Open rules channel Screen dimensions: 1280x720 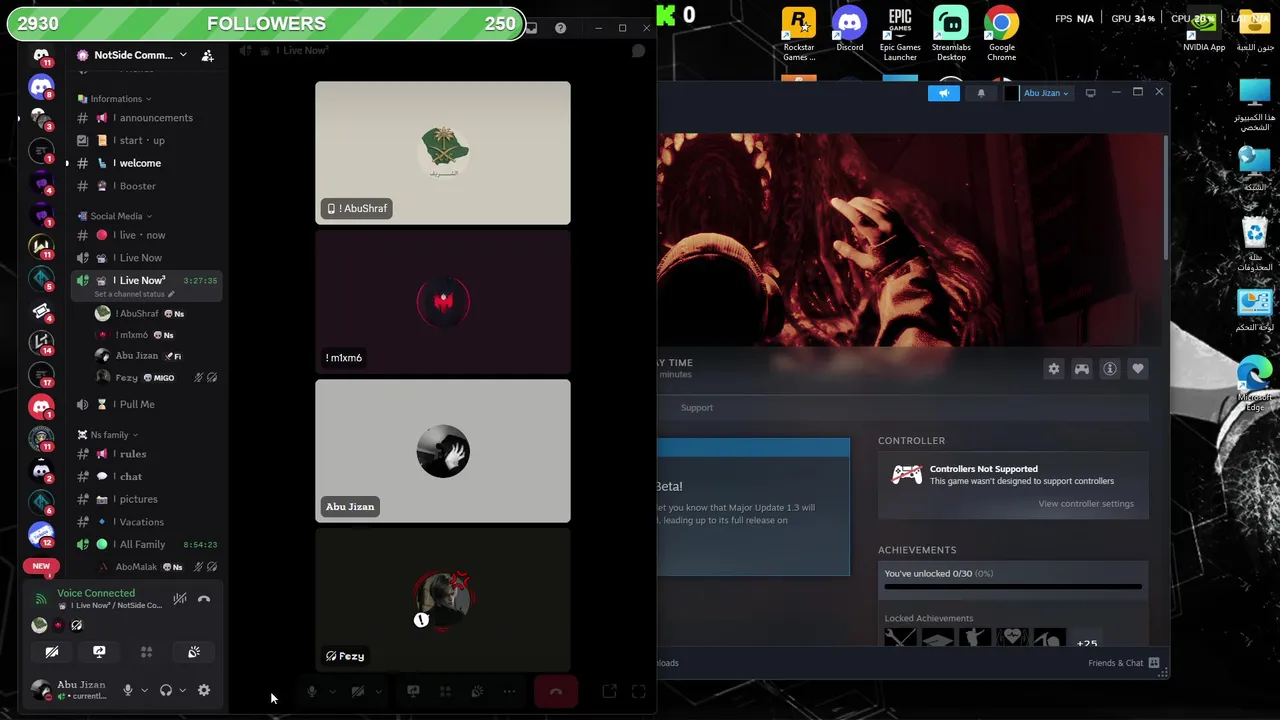(x=147, y=454)
